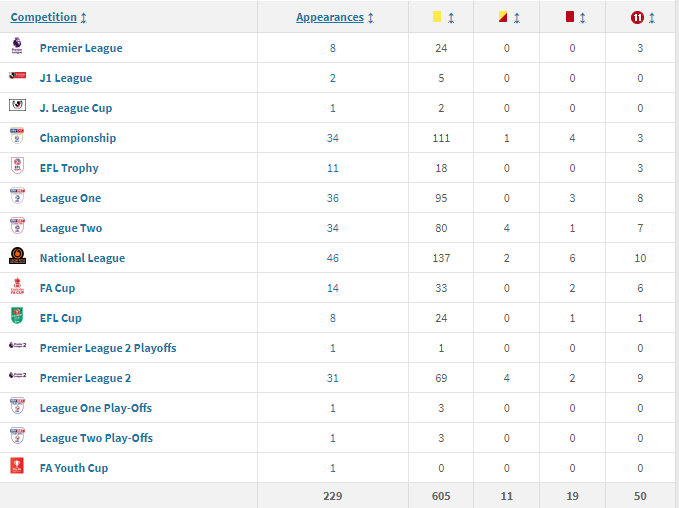Sort by second yellow card column arrow
The height and width of the screenshot is (508, 679).
tap(517, 18)
